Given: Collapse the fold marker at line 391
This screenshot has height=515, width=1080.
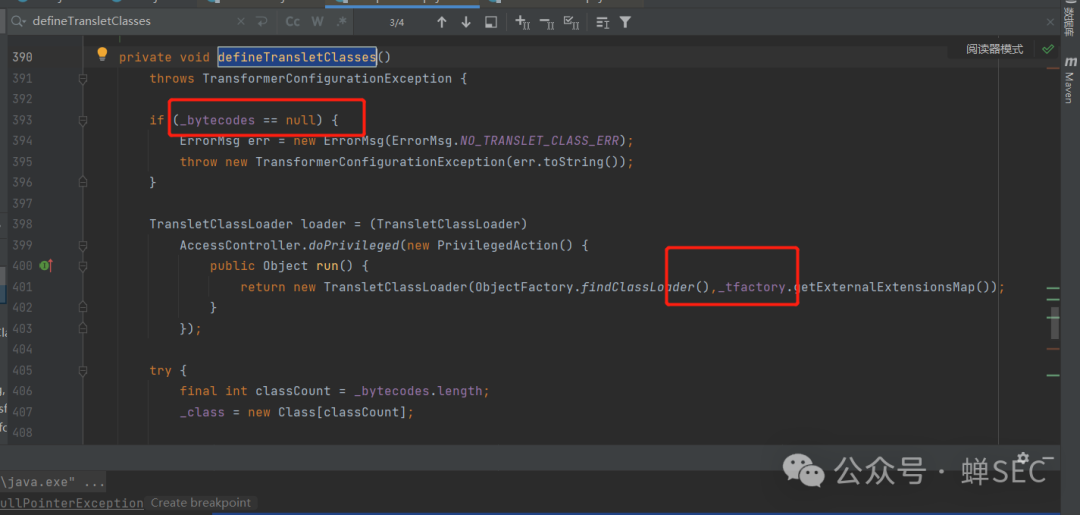Looking at the screenshot, I should click(83, 79).
